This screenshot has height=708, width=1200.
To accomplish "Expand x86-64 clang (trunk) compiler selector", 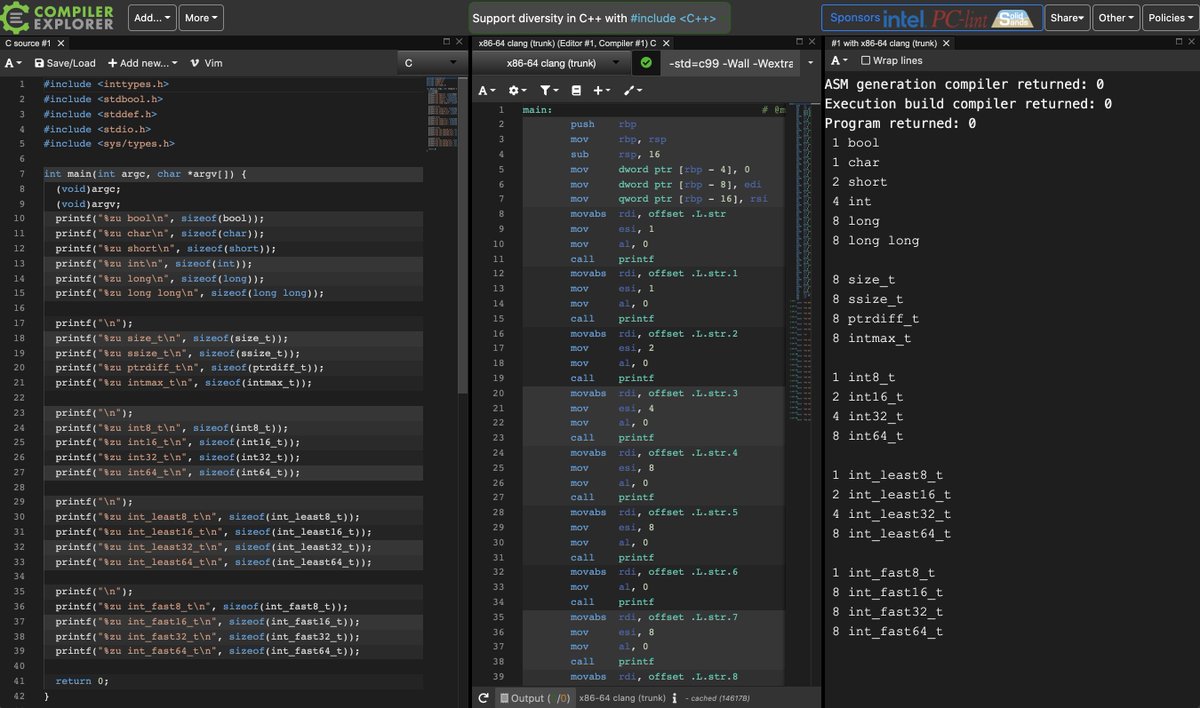I will point(553,63).
